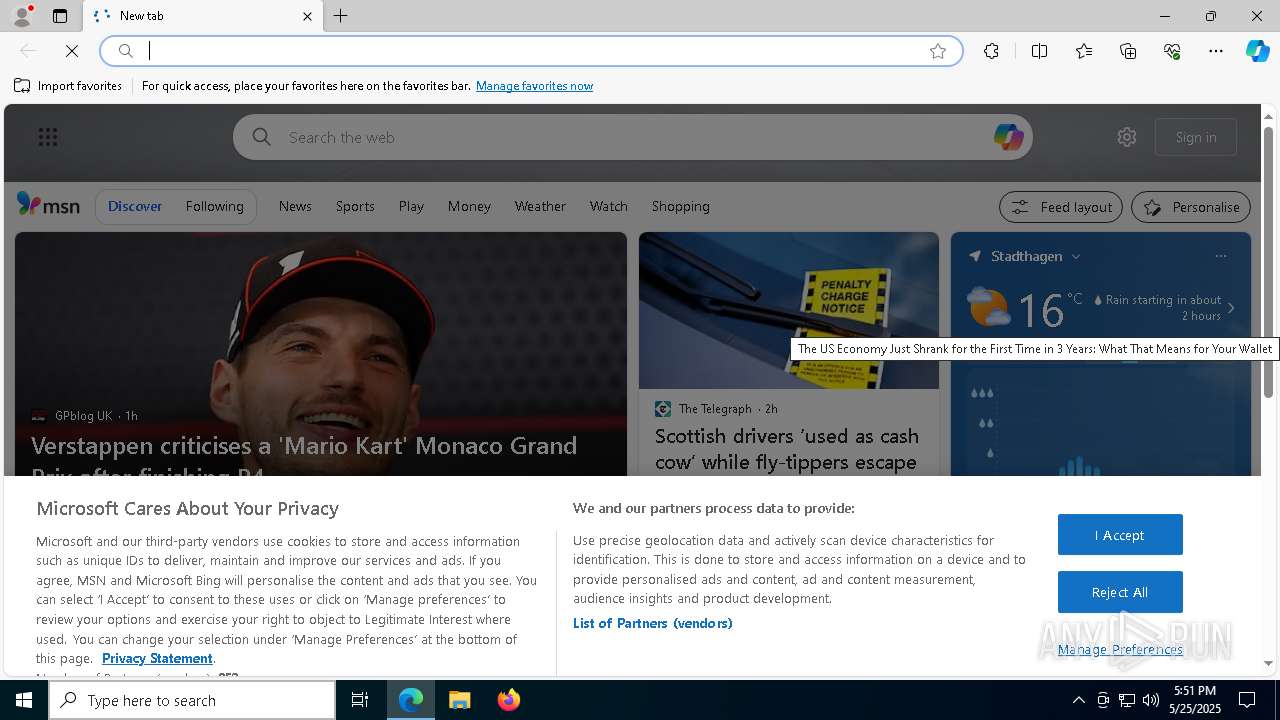Open Manage Preferences link
This screenshot has height=720, width=1280.
1120,650
